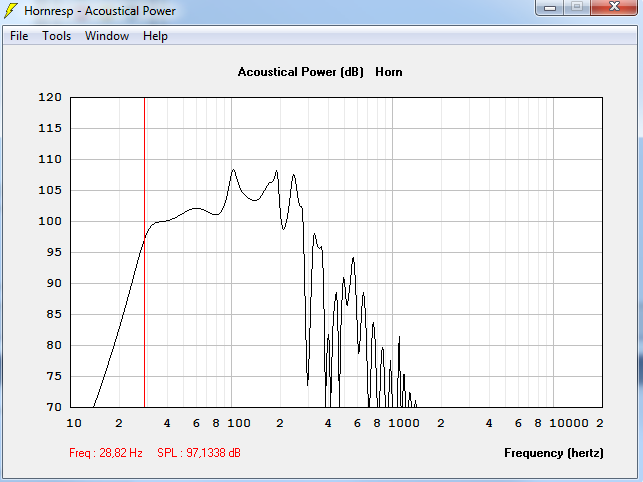Click the 10000 label on frequency axis
This screenshot has width=643, height=482.
(569, 423)
